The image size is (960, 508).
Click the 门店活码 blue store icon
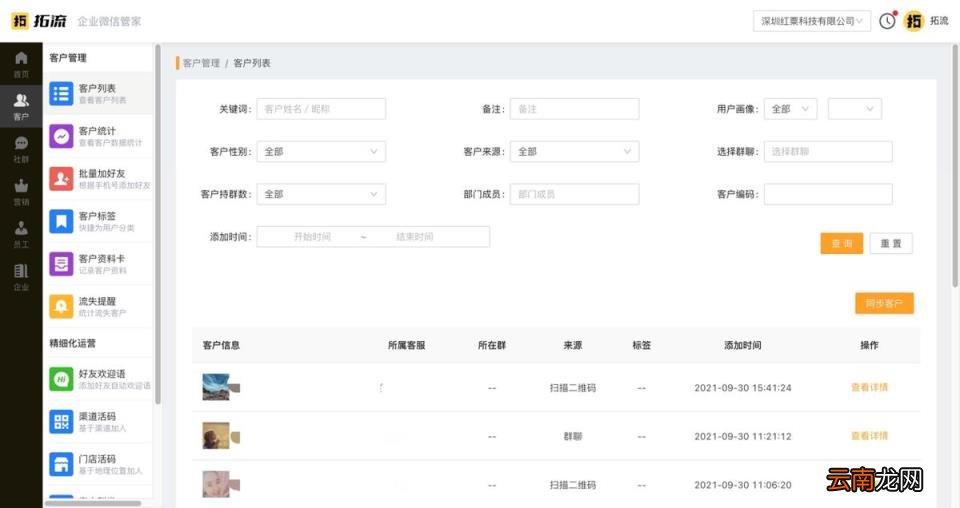tap(61, 464)
